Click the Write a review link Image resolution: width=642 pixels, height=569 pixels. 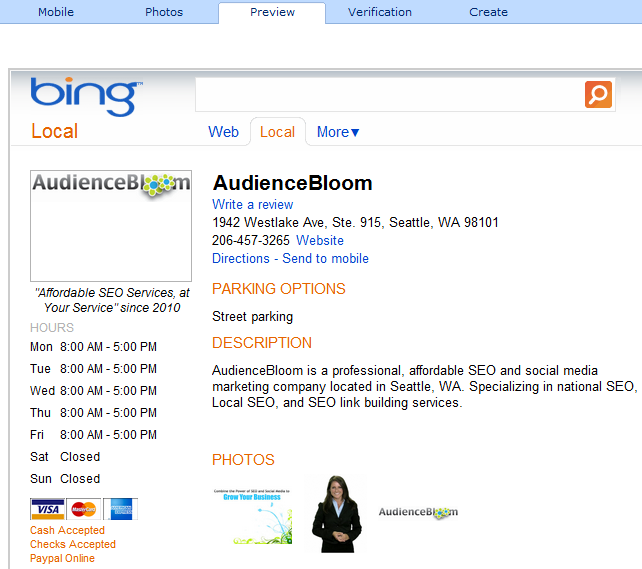pyautogui.click(x=253, y=204)
